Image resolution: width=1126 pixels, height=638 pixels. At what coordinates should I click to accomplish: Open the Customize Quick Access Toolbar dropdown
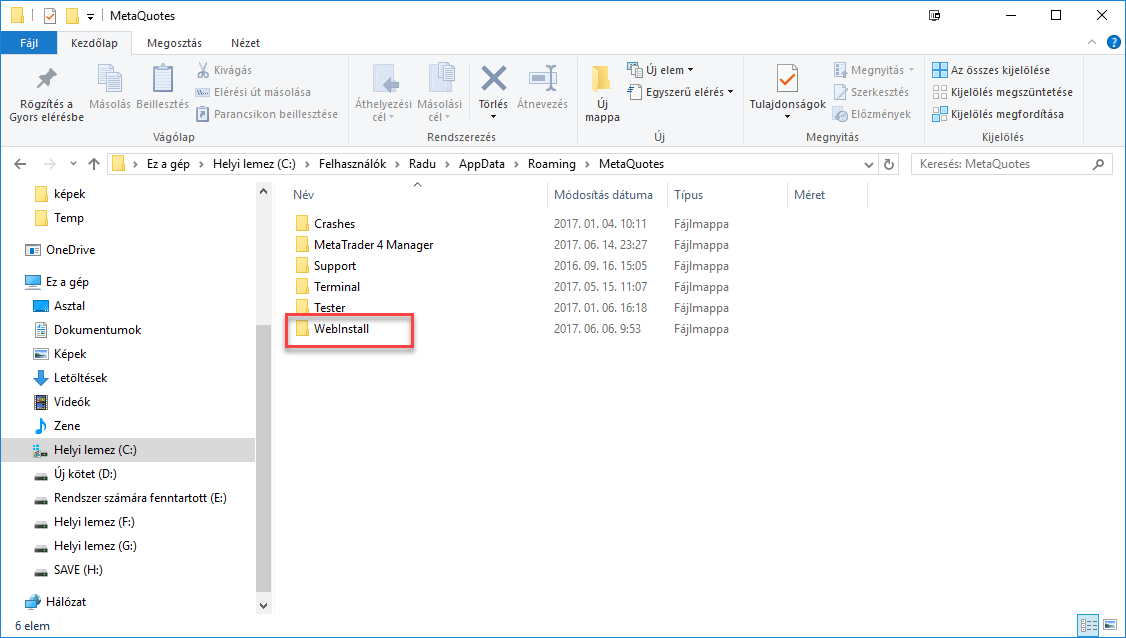[90, 16]
